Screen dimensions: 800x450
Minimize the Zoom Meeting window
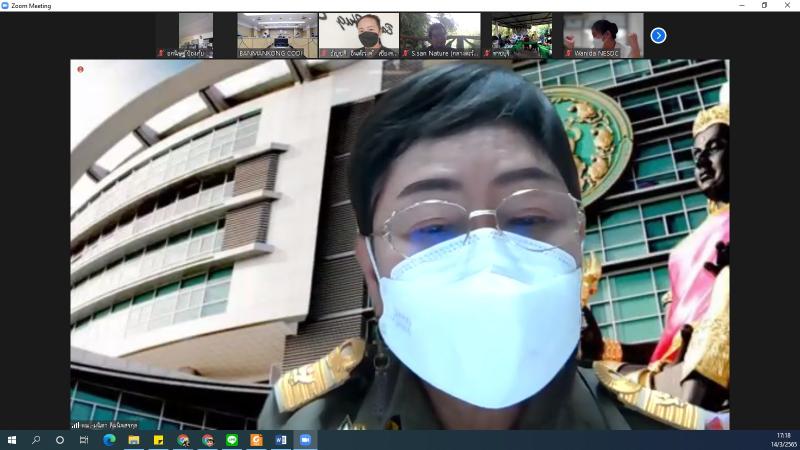pyautogui.click(x=741, y=6)
